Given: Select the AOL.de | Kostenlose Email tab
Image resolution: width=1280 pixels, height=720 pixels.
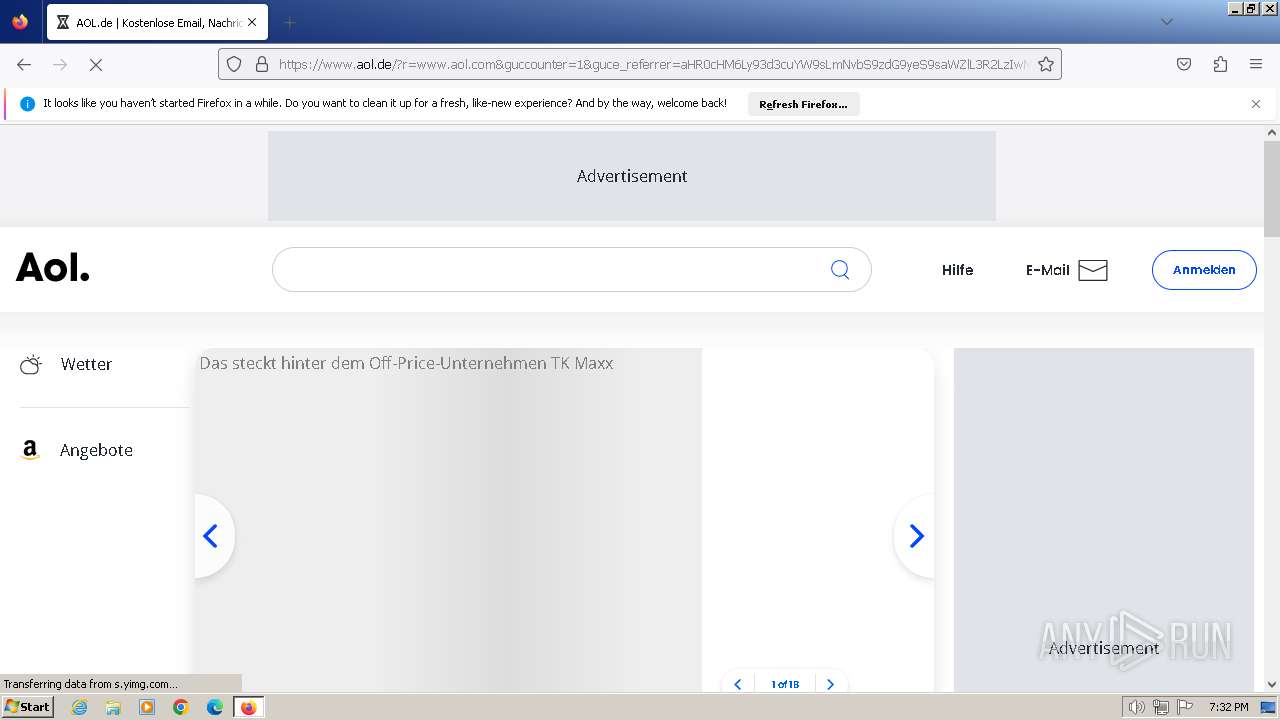Looking at the screenshot, I should [157, 22].
